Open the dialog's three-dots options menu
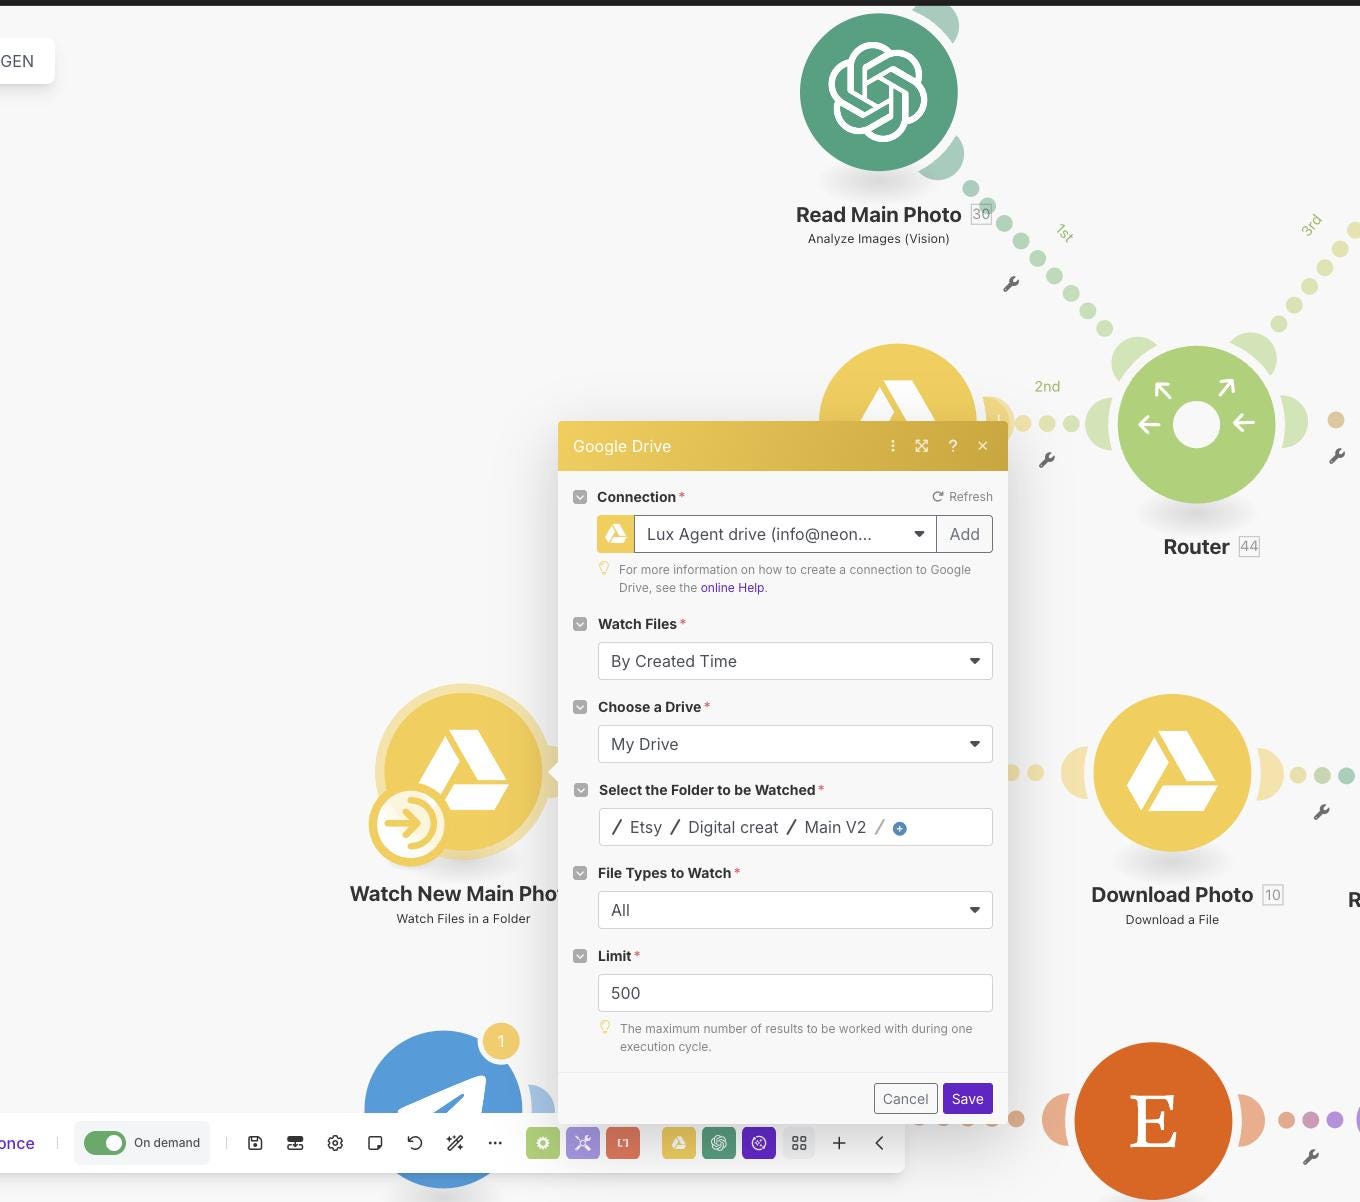 893,446
